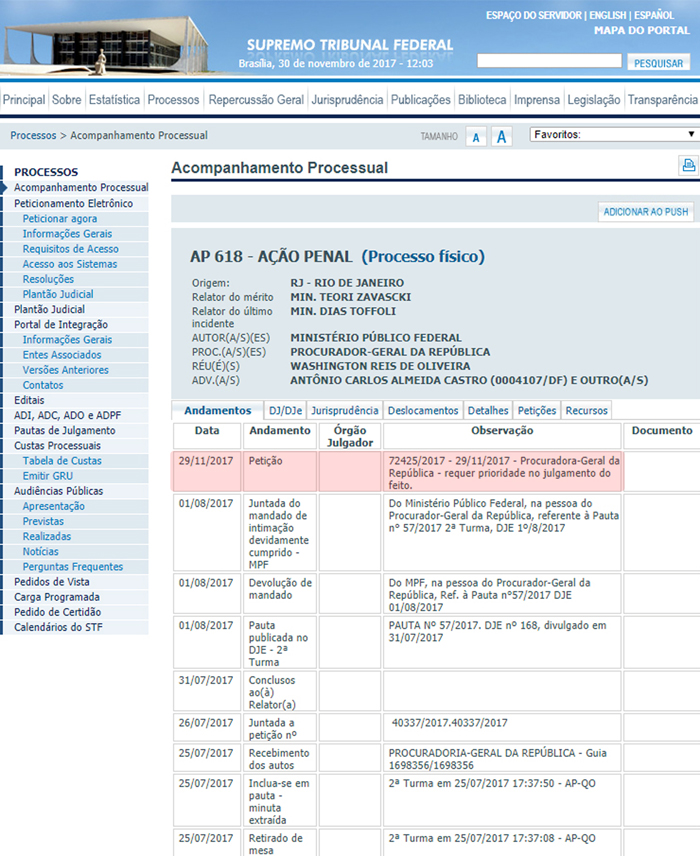Open Peticionar agora in sidebar
Viewport: 700px width, 856px height.
coord(60,218)
